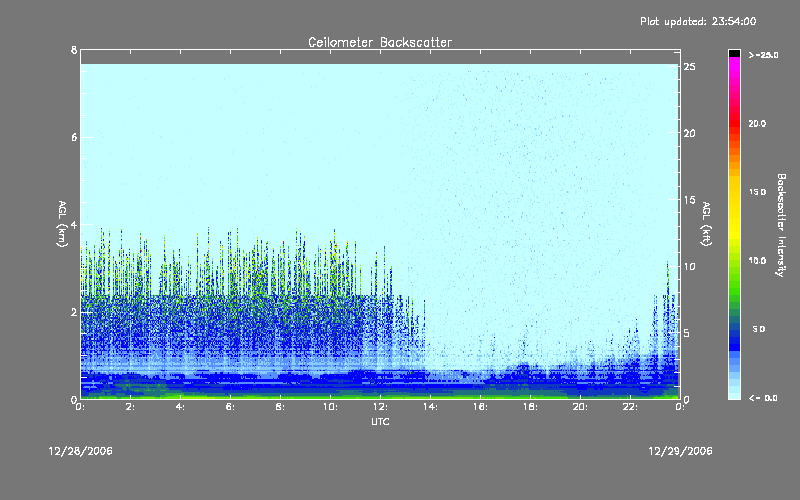Click the green colorbar segment near 10.0
Image resolution: width=800 pixels, height=500 pixels.
734,265
